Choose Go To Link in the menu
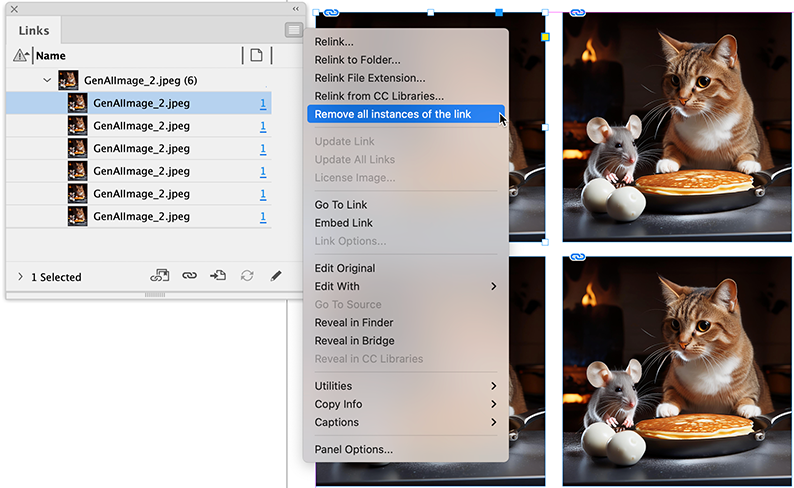Screen dimensions: 794x488 pyautogui.click(x=406, y=205)
